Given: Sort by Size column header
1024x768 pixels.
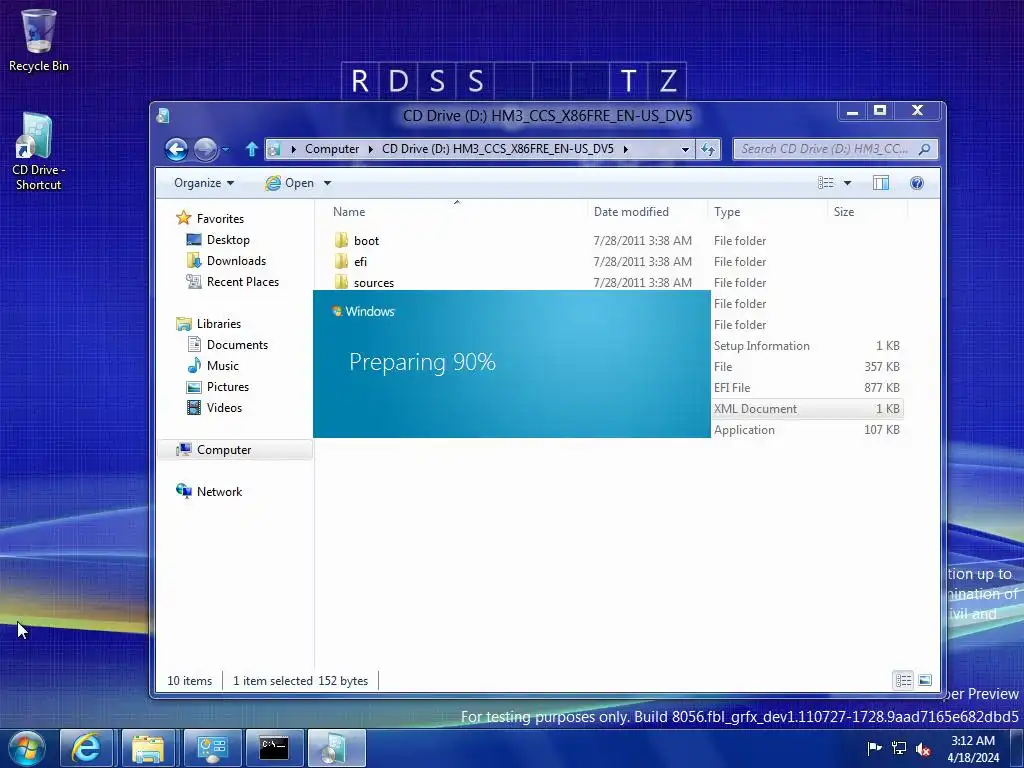Looking at the screenshot, I should [x=867, y=212].
